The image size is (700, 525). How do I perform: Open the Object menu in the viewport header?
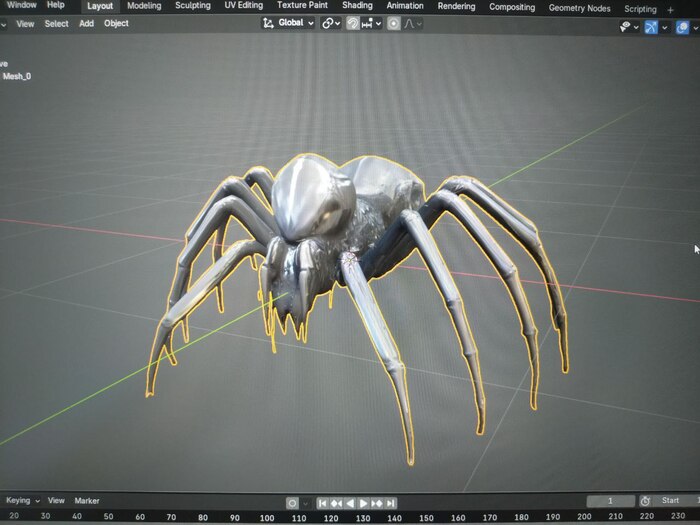pos(116,23)
